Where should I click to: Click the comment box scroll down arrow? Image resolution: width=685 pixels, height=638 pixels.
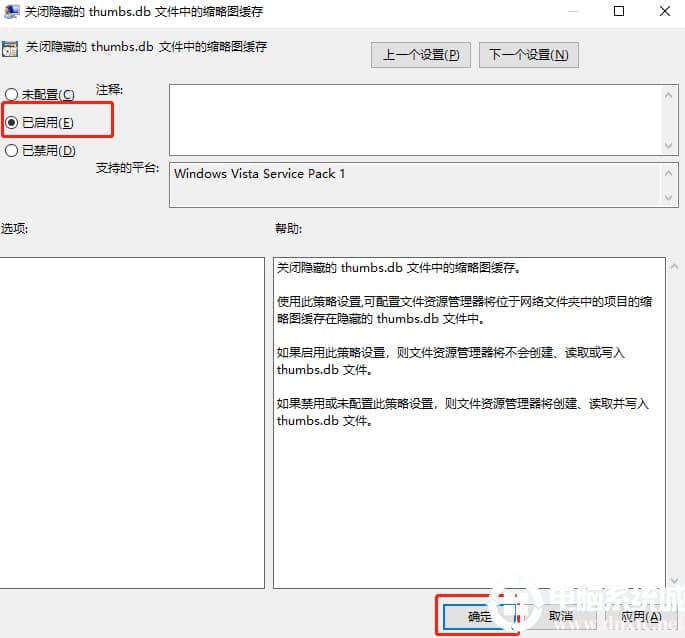coord(668,146)
